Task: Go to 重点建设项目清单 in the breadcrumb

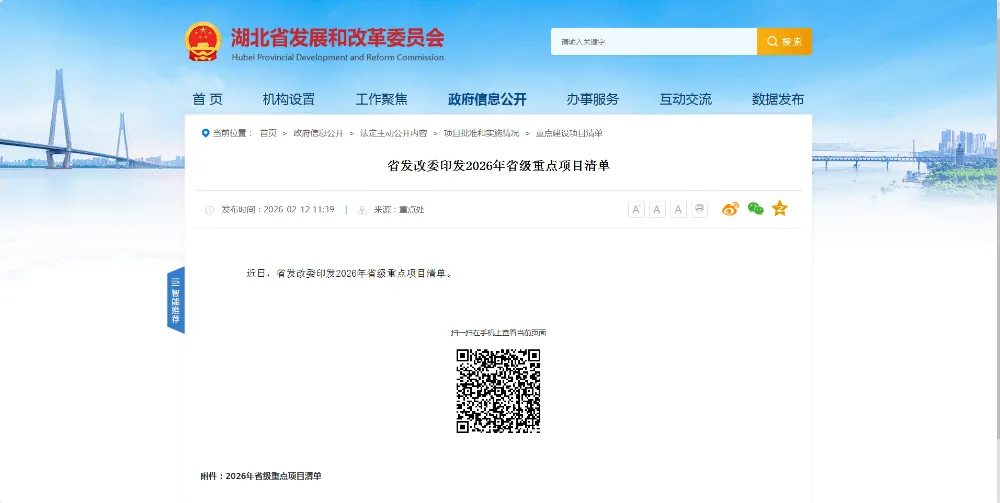Action: (x=569, y=133)
